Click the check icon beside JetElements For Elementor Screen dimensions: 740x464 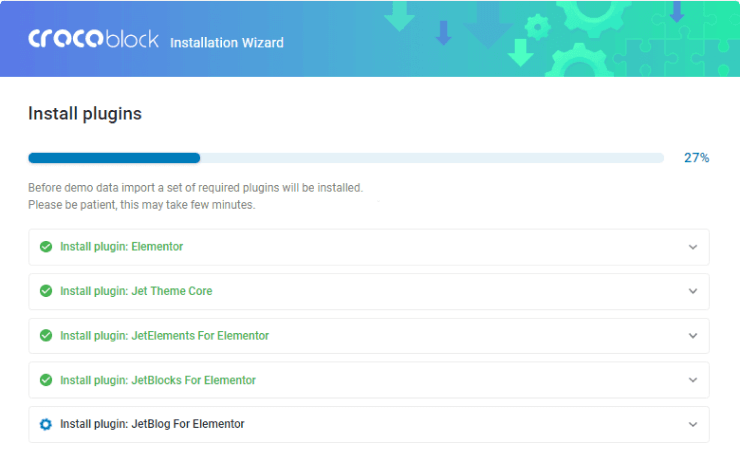point(46,336)
